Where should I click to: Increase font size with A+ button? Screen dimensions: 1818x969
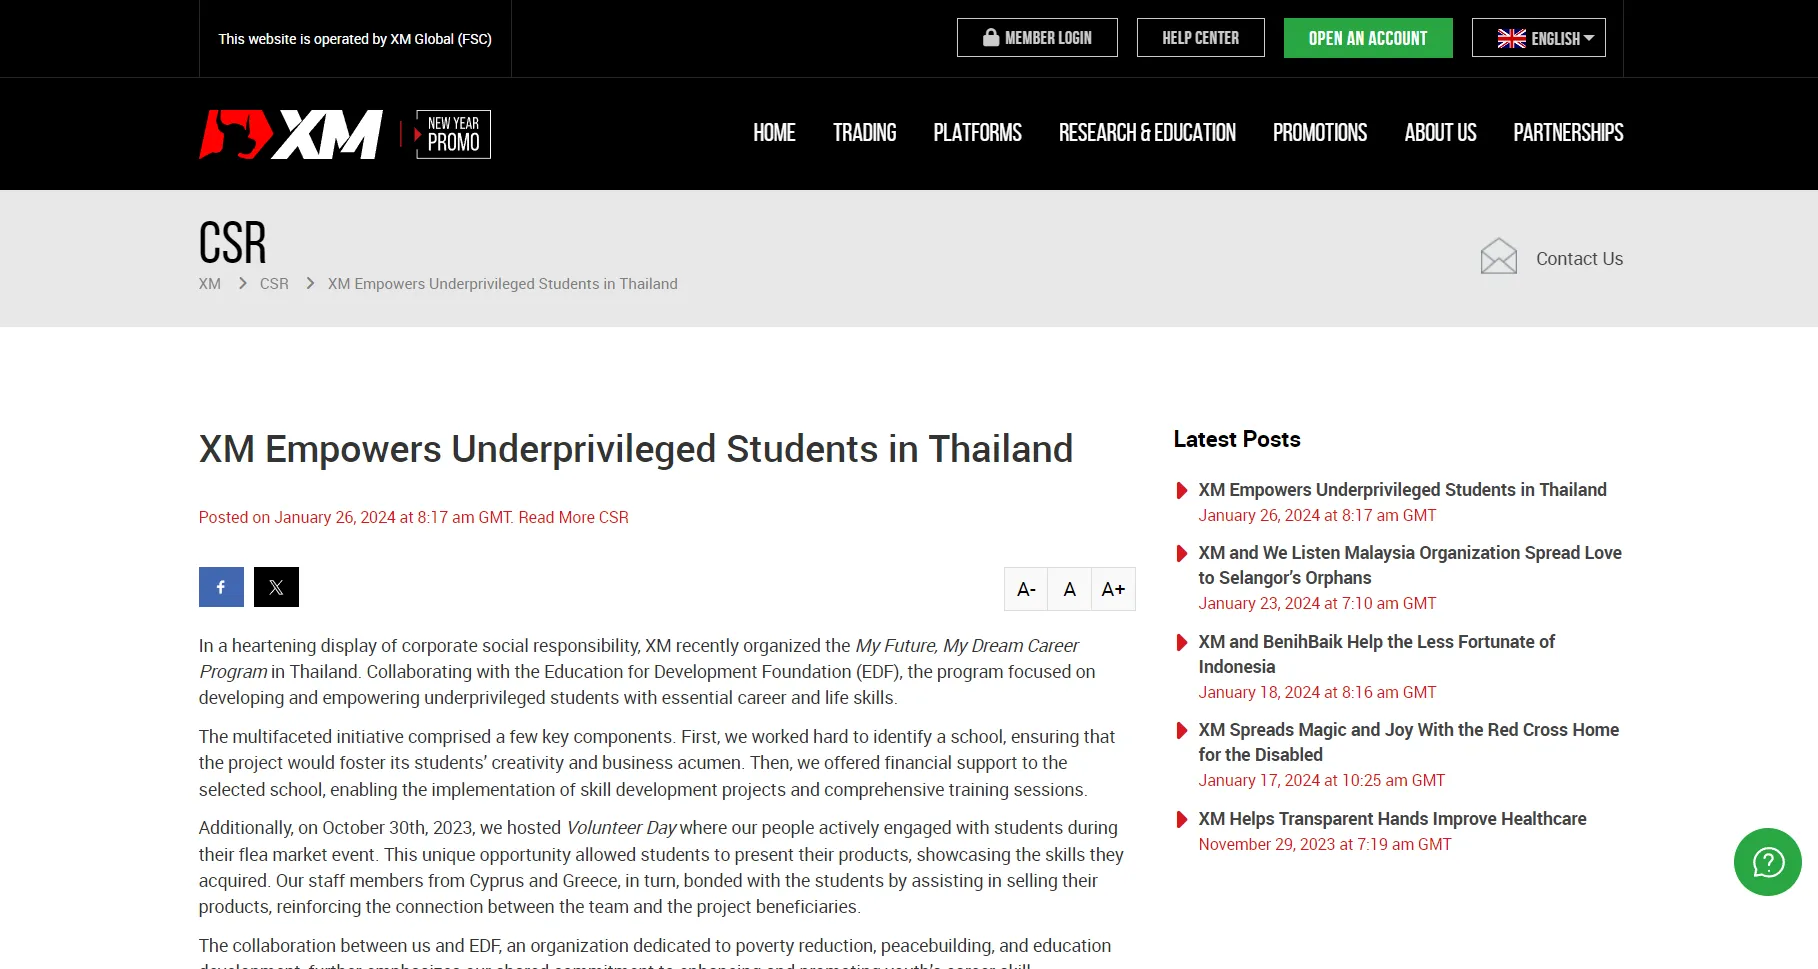tap(1113, 589)
